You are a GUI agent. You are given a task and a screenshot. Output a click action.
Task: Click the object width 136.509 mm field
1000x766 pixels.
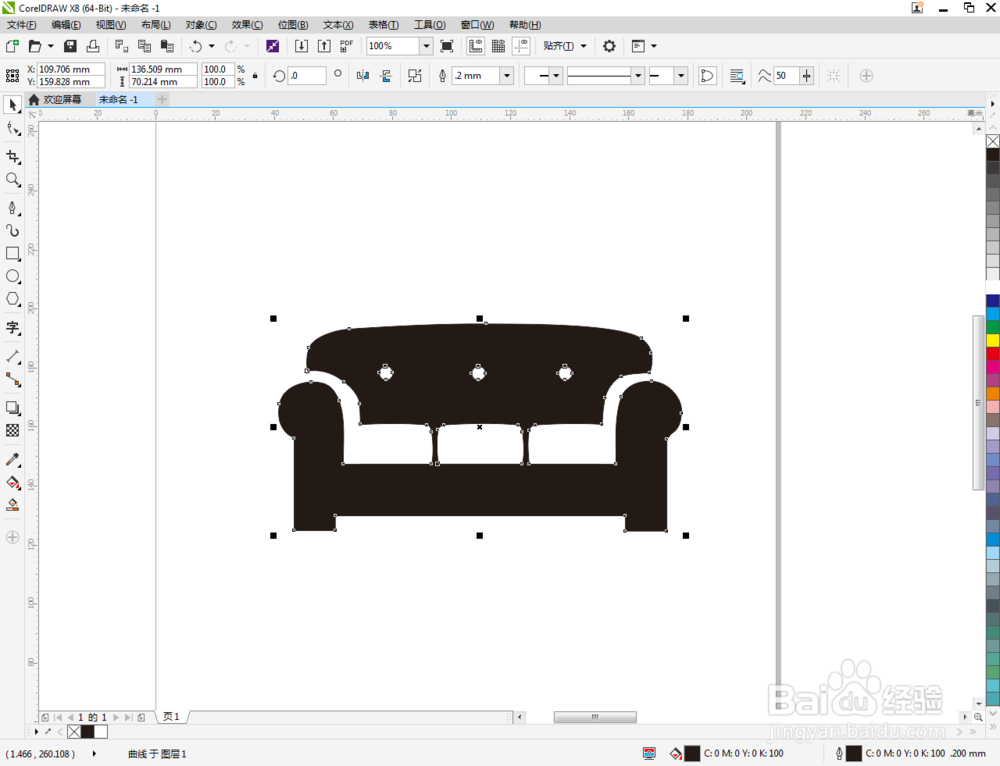click(x=163, y=69)
